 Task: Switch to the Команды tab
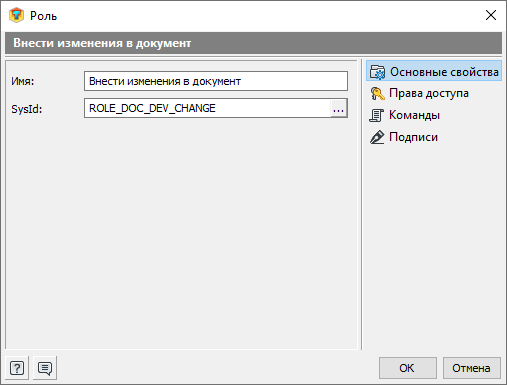[414, 115]
